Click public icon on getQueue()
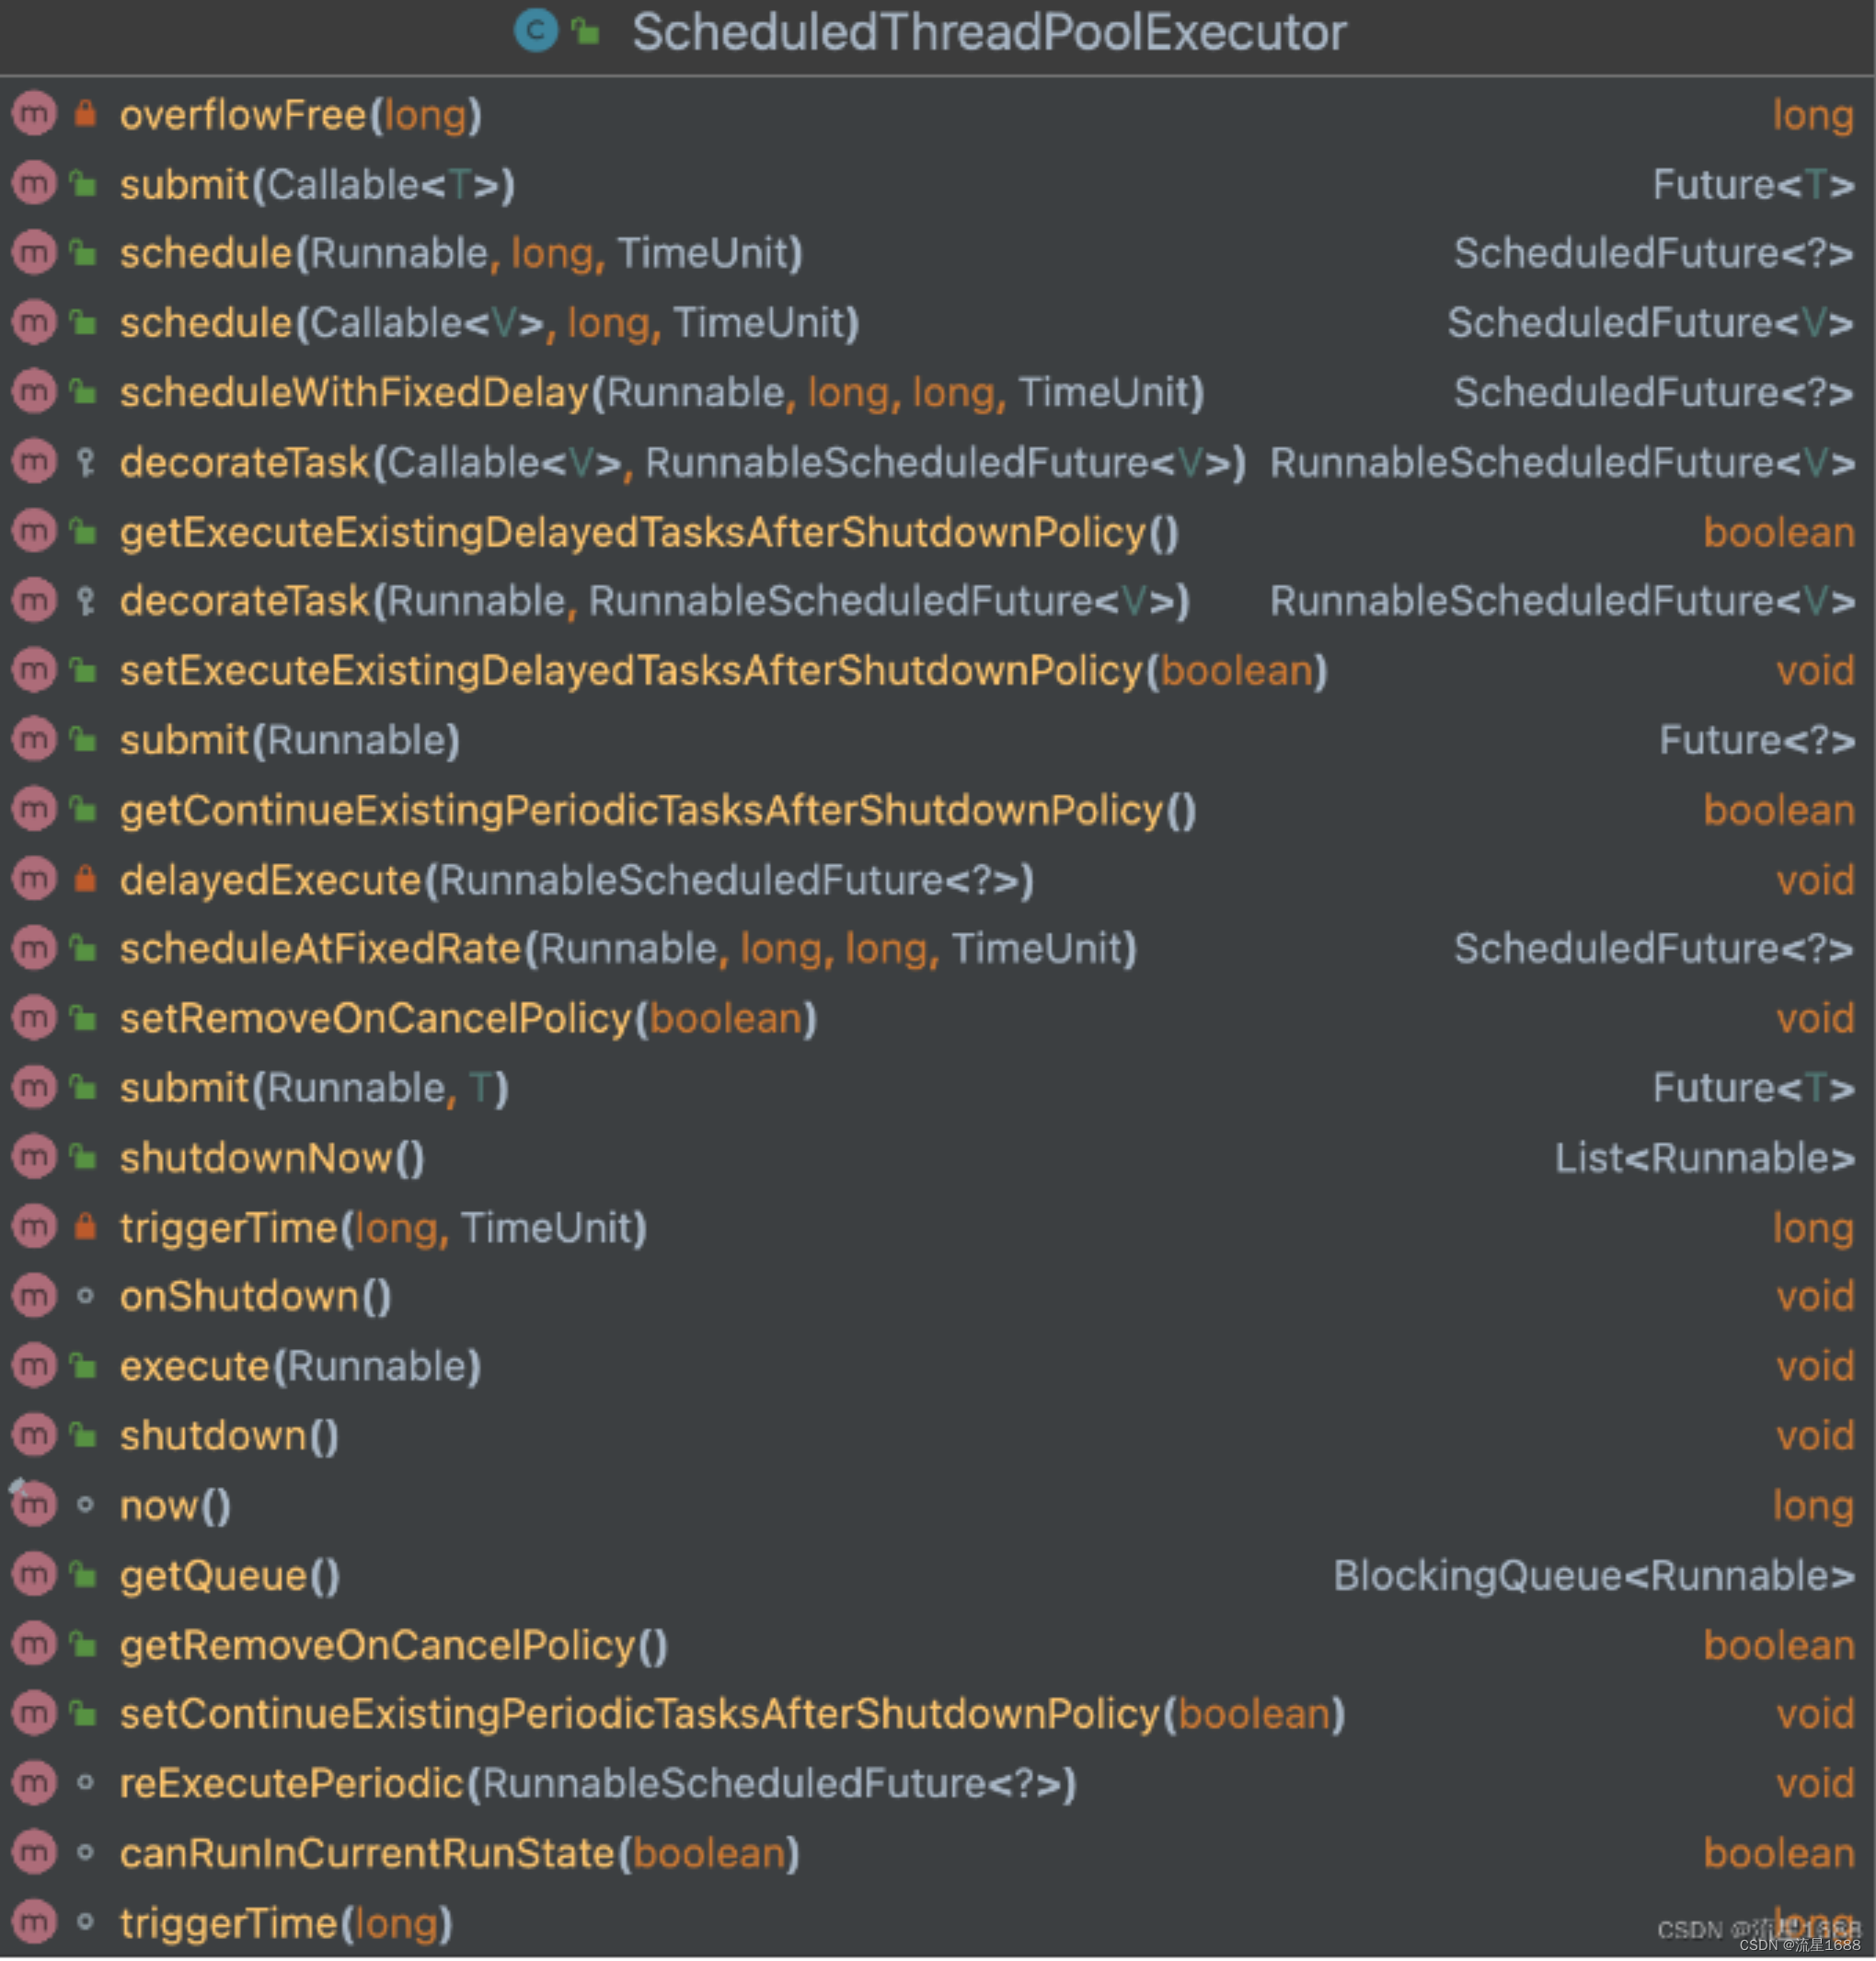Image resolution: width=1876 pixels, height=1961 pixels. click(x=84, y=1575)
